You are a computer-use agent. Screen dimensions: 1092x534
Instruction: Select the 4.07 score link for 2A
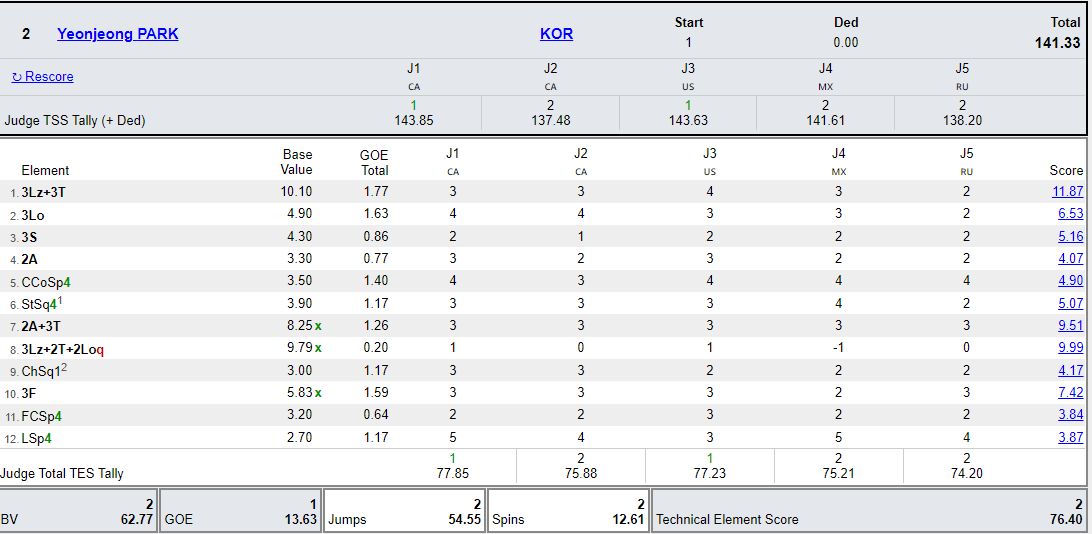(1070, 259)
